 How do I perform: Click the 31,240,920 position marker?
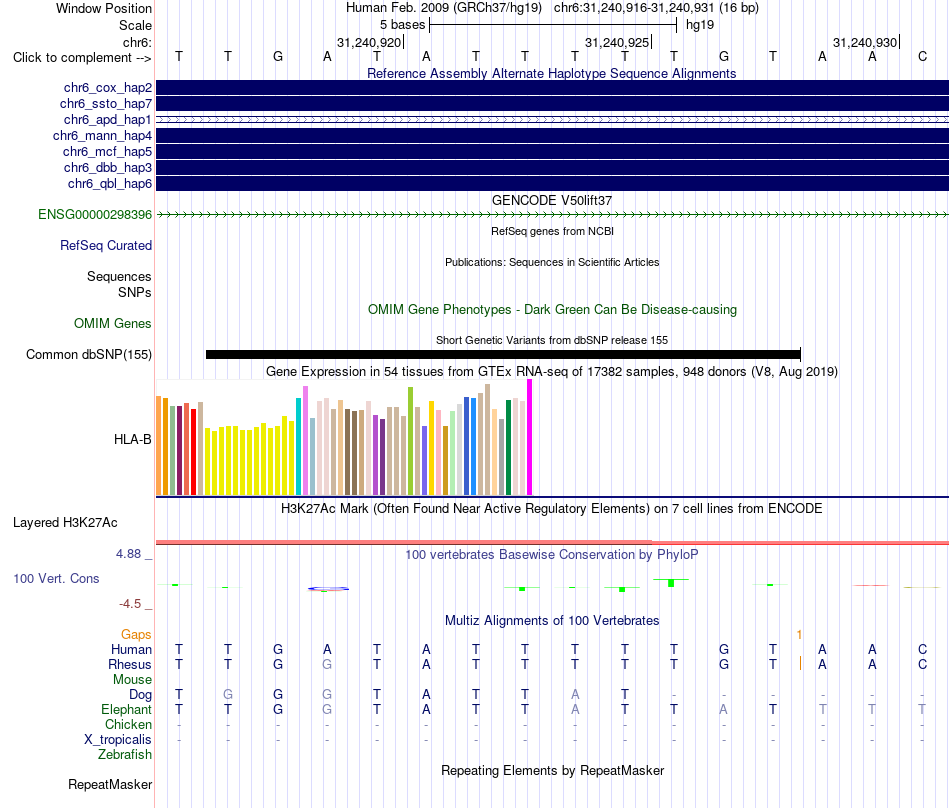coord(370,42)
